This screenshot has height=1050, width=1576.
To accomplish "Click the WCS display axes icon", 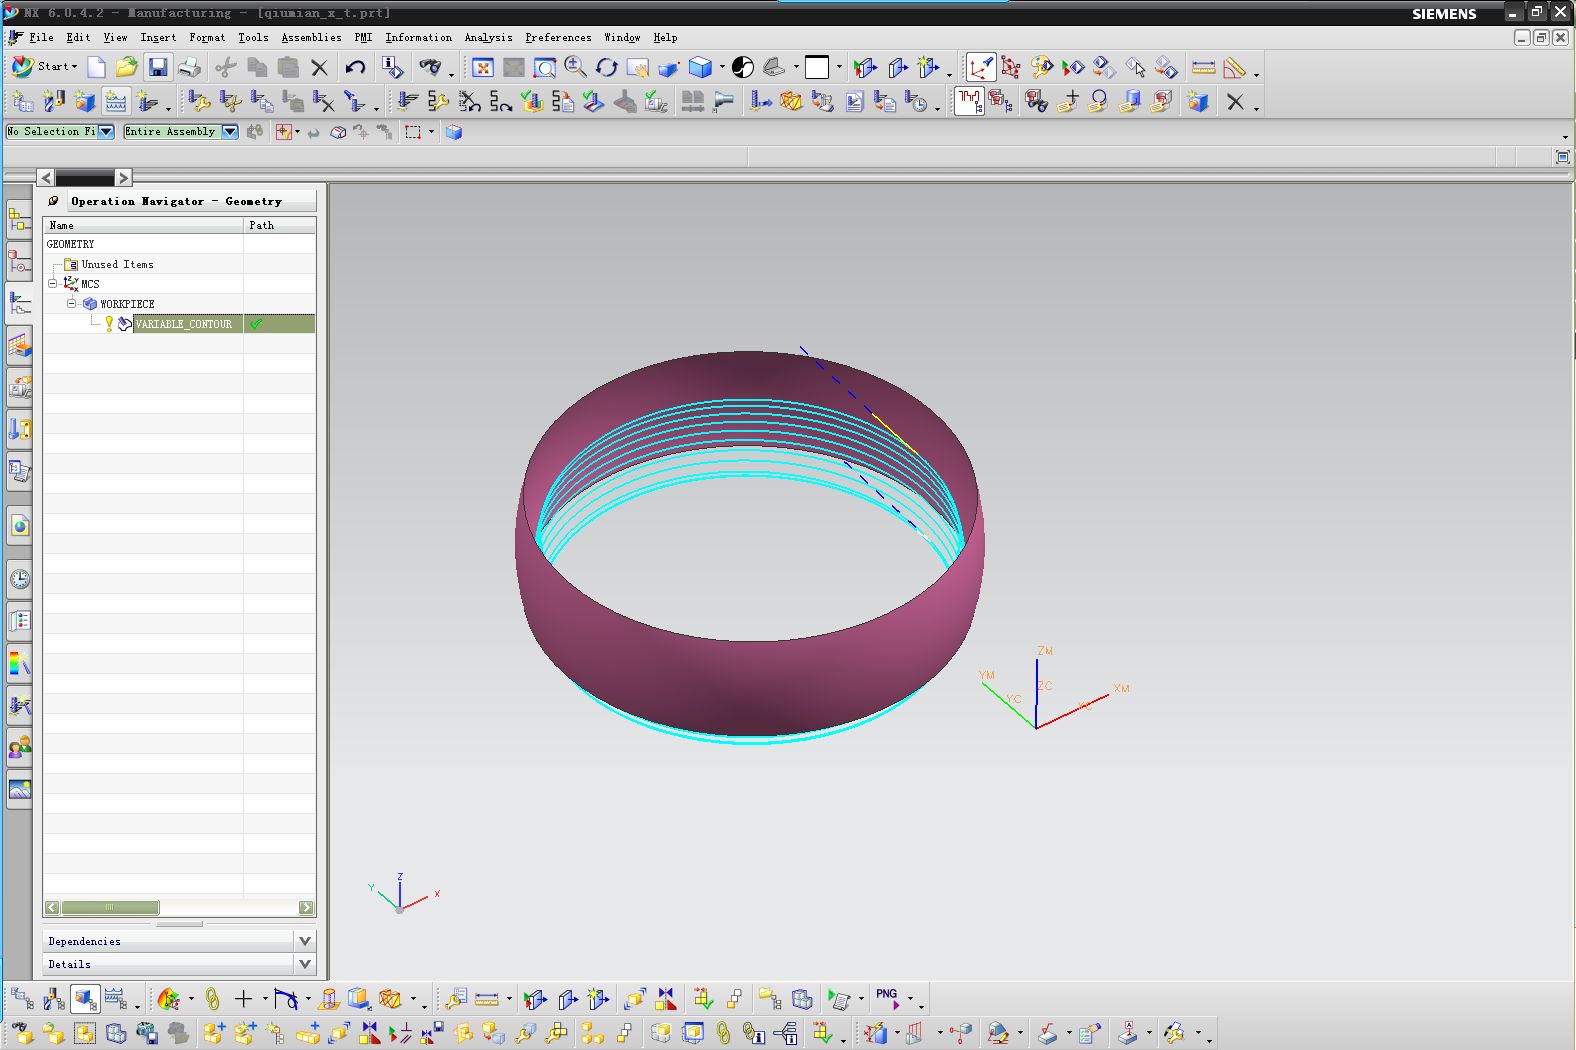I will 981,67.
